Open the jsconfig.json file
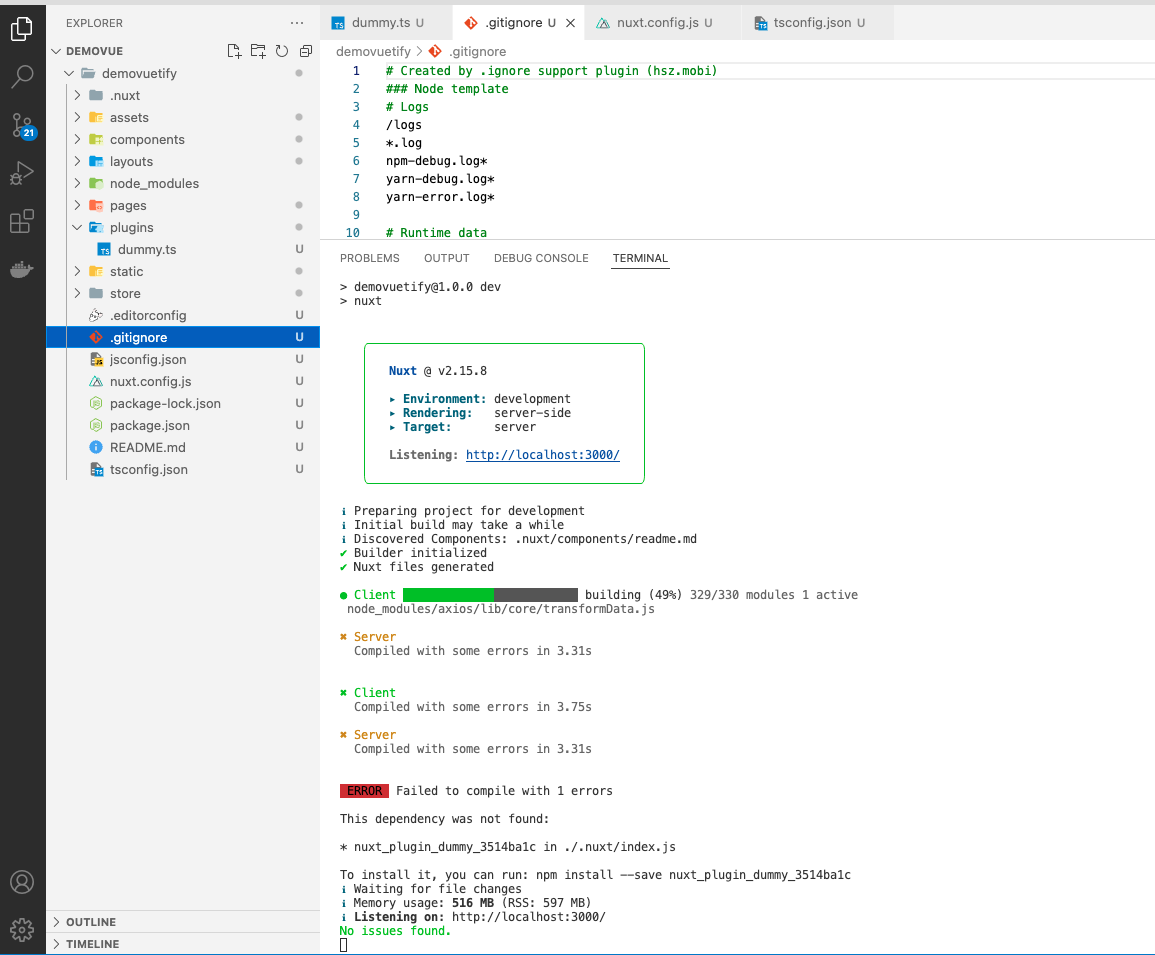 (x=183, y=360)
